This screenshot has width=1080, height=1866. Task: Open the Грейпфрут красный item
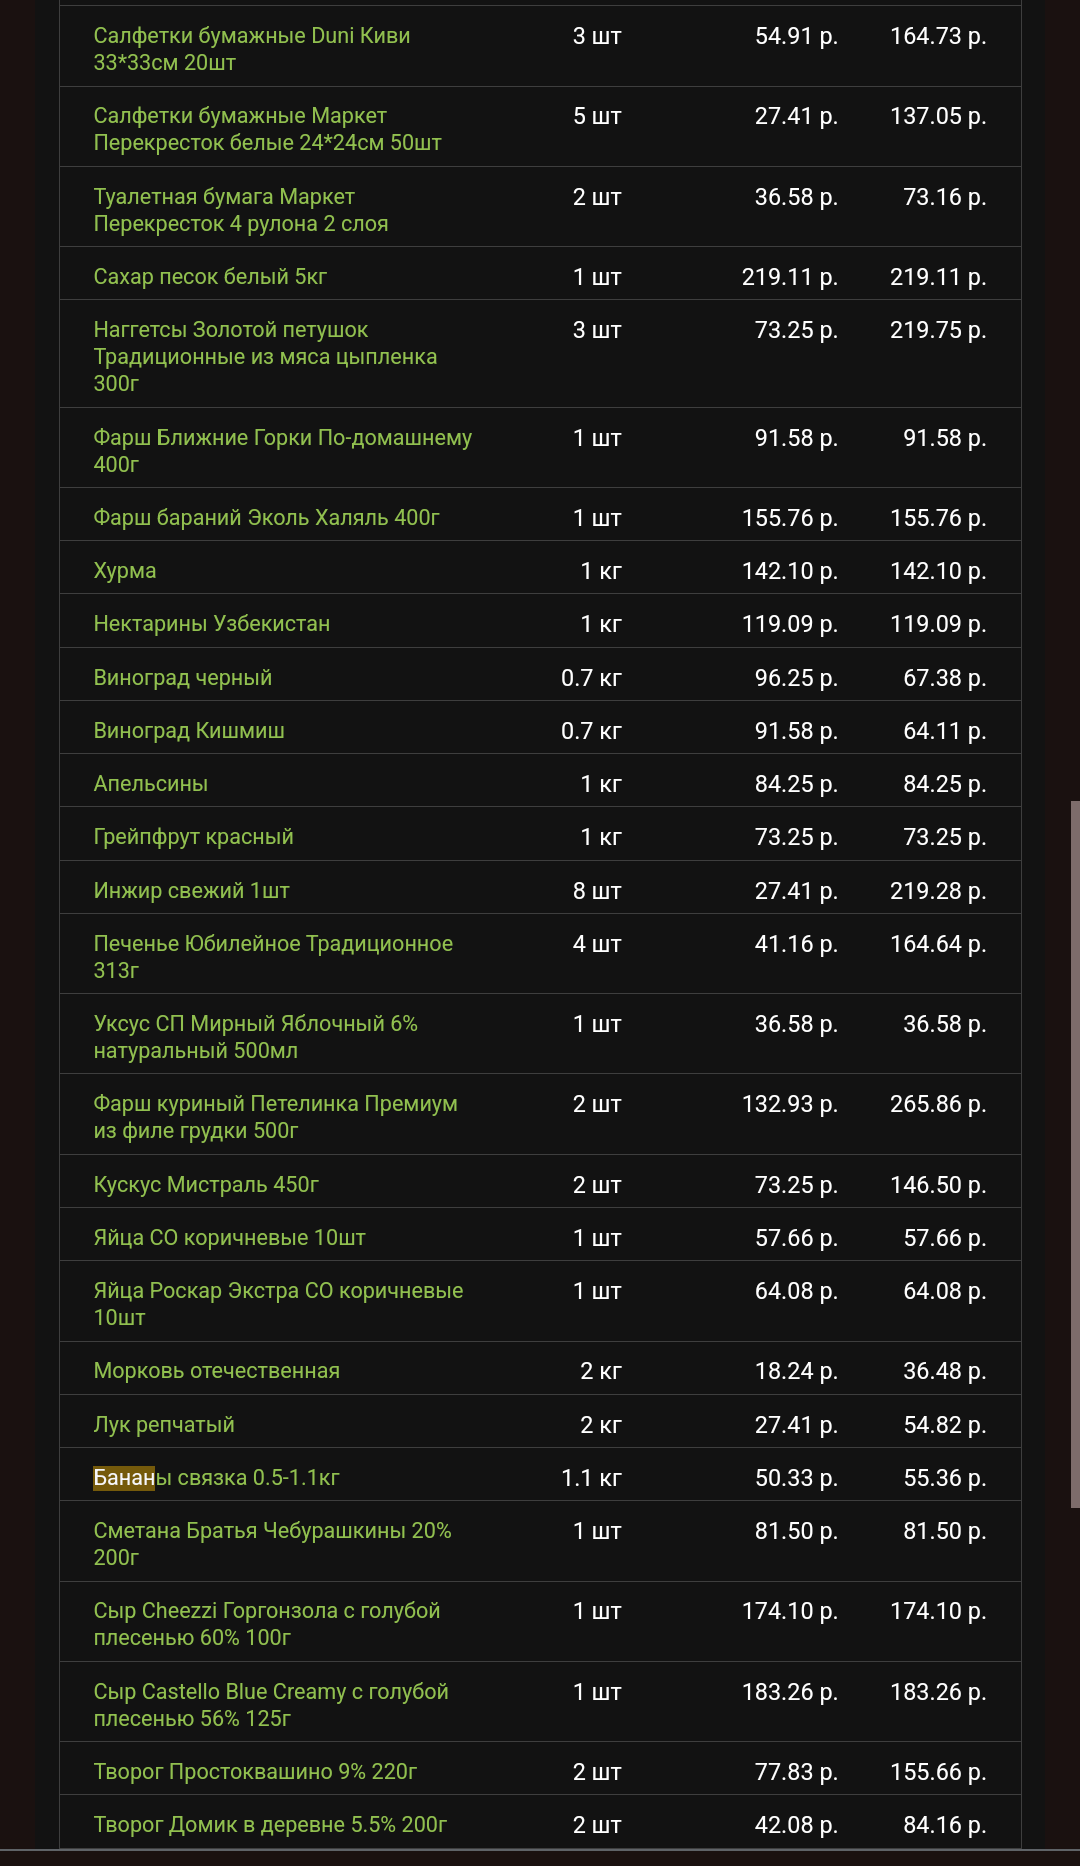193,837
